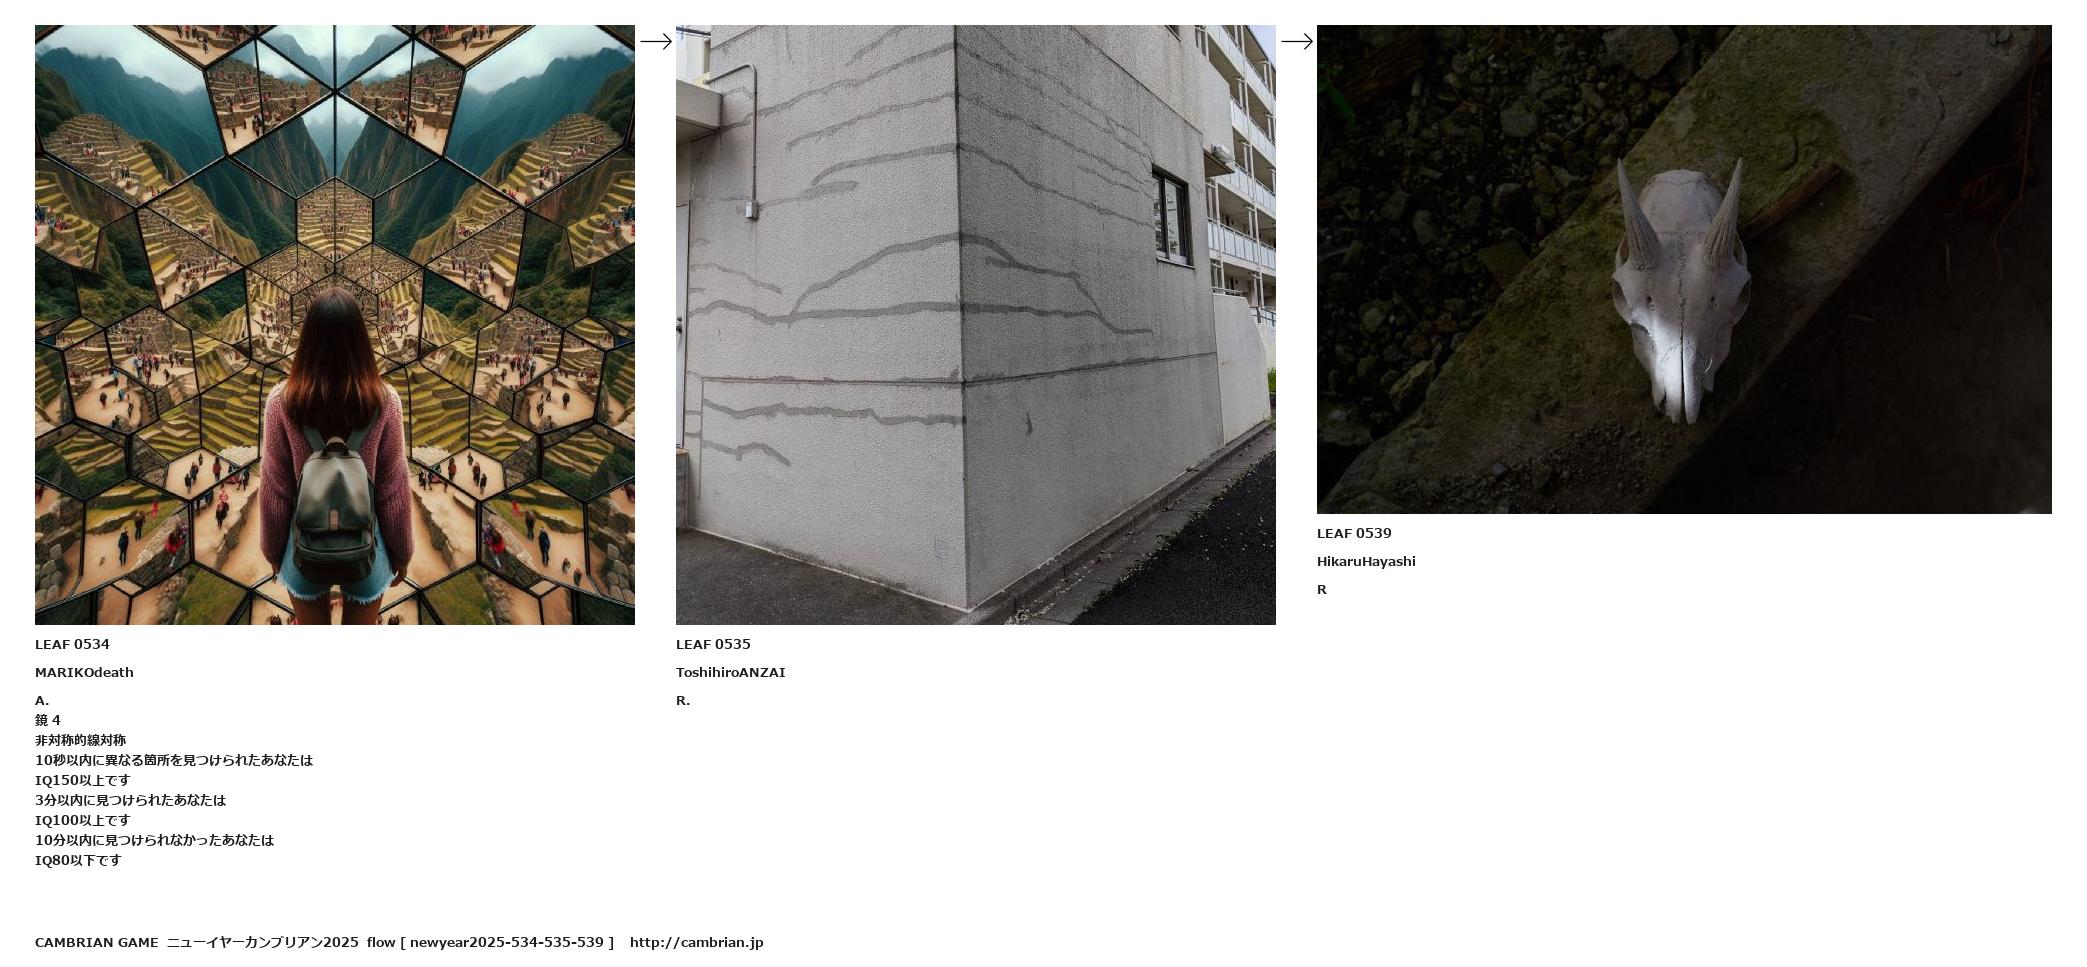
Task: Click the CAMBRIAN GAME footer title
Action: [97, 942]
